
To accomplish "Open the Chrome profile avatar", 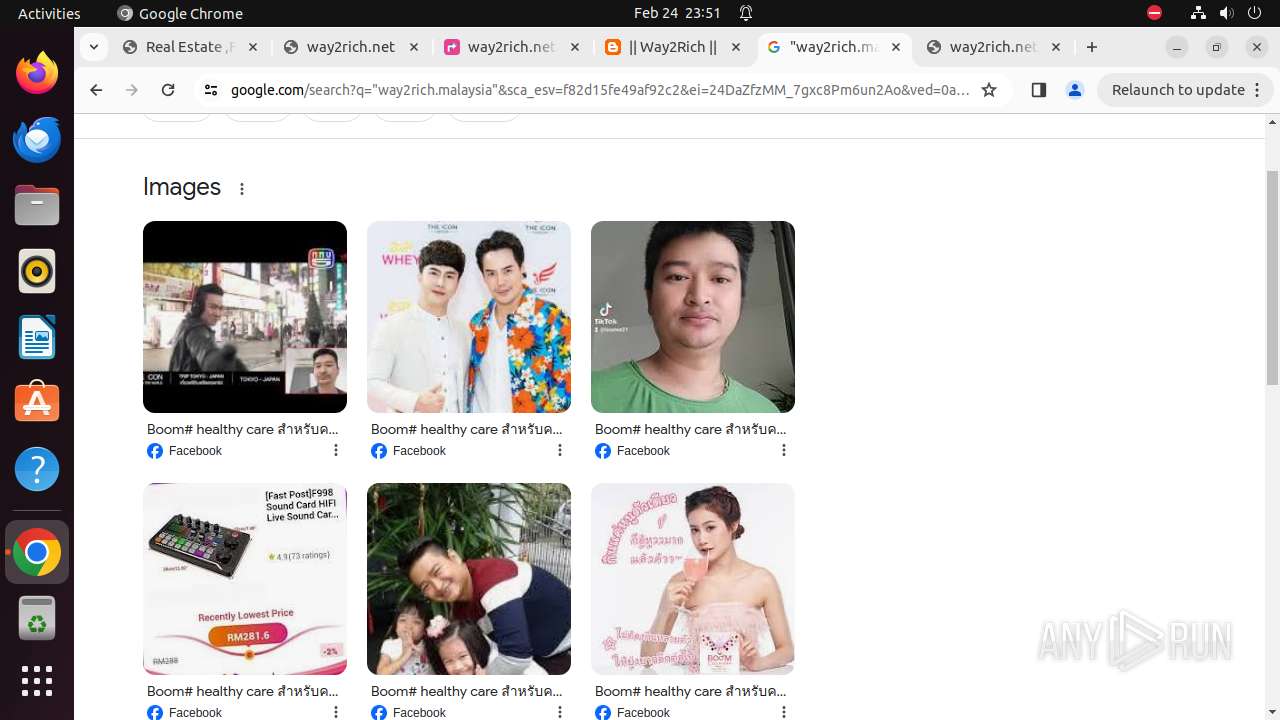I will tap(1075, 90).
